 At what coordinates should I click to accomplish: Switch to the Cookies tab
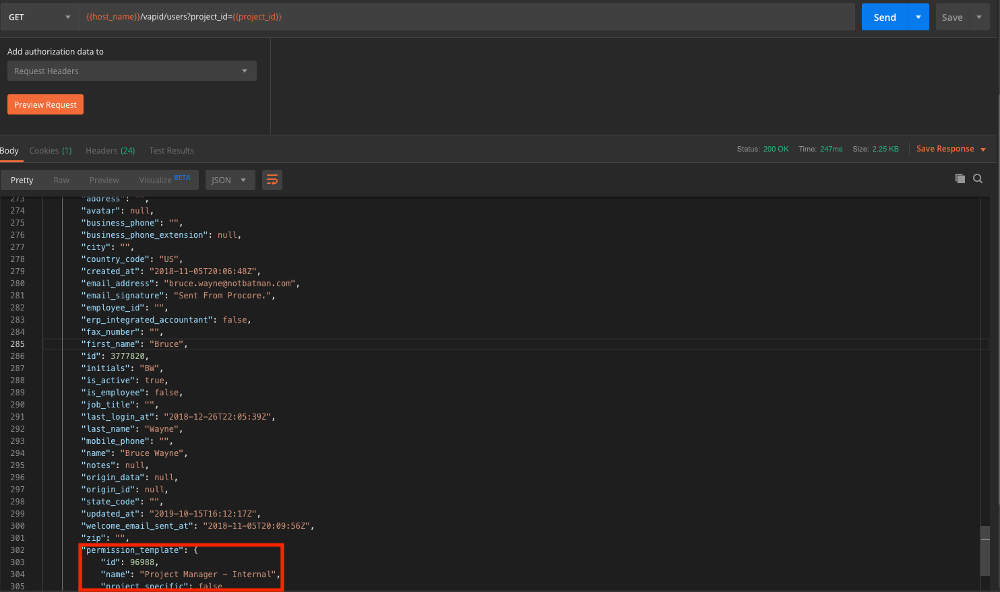pos(50,151)
